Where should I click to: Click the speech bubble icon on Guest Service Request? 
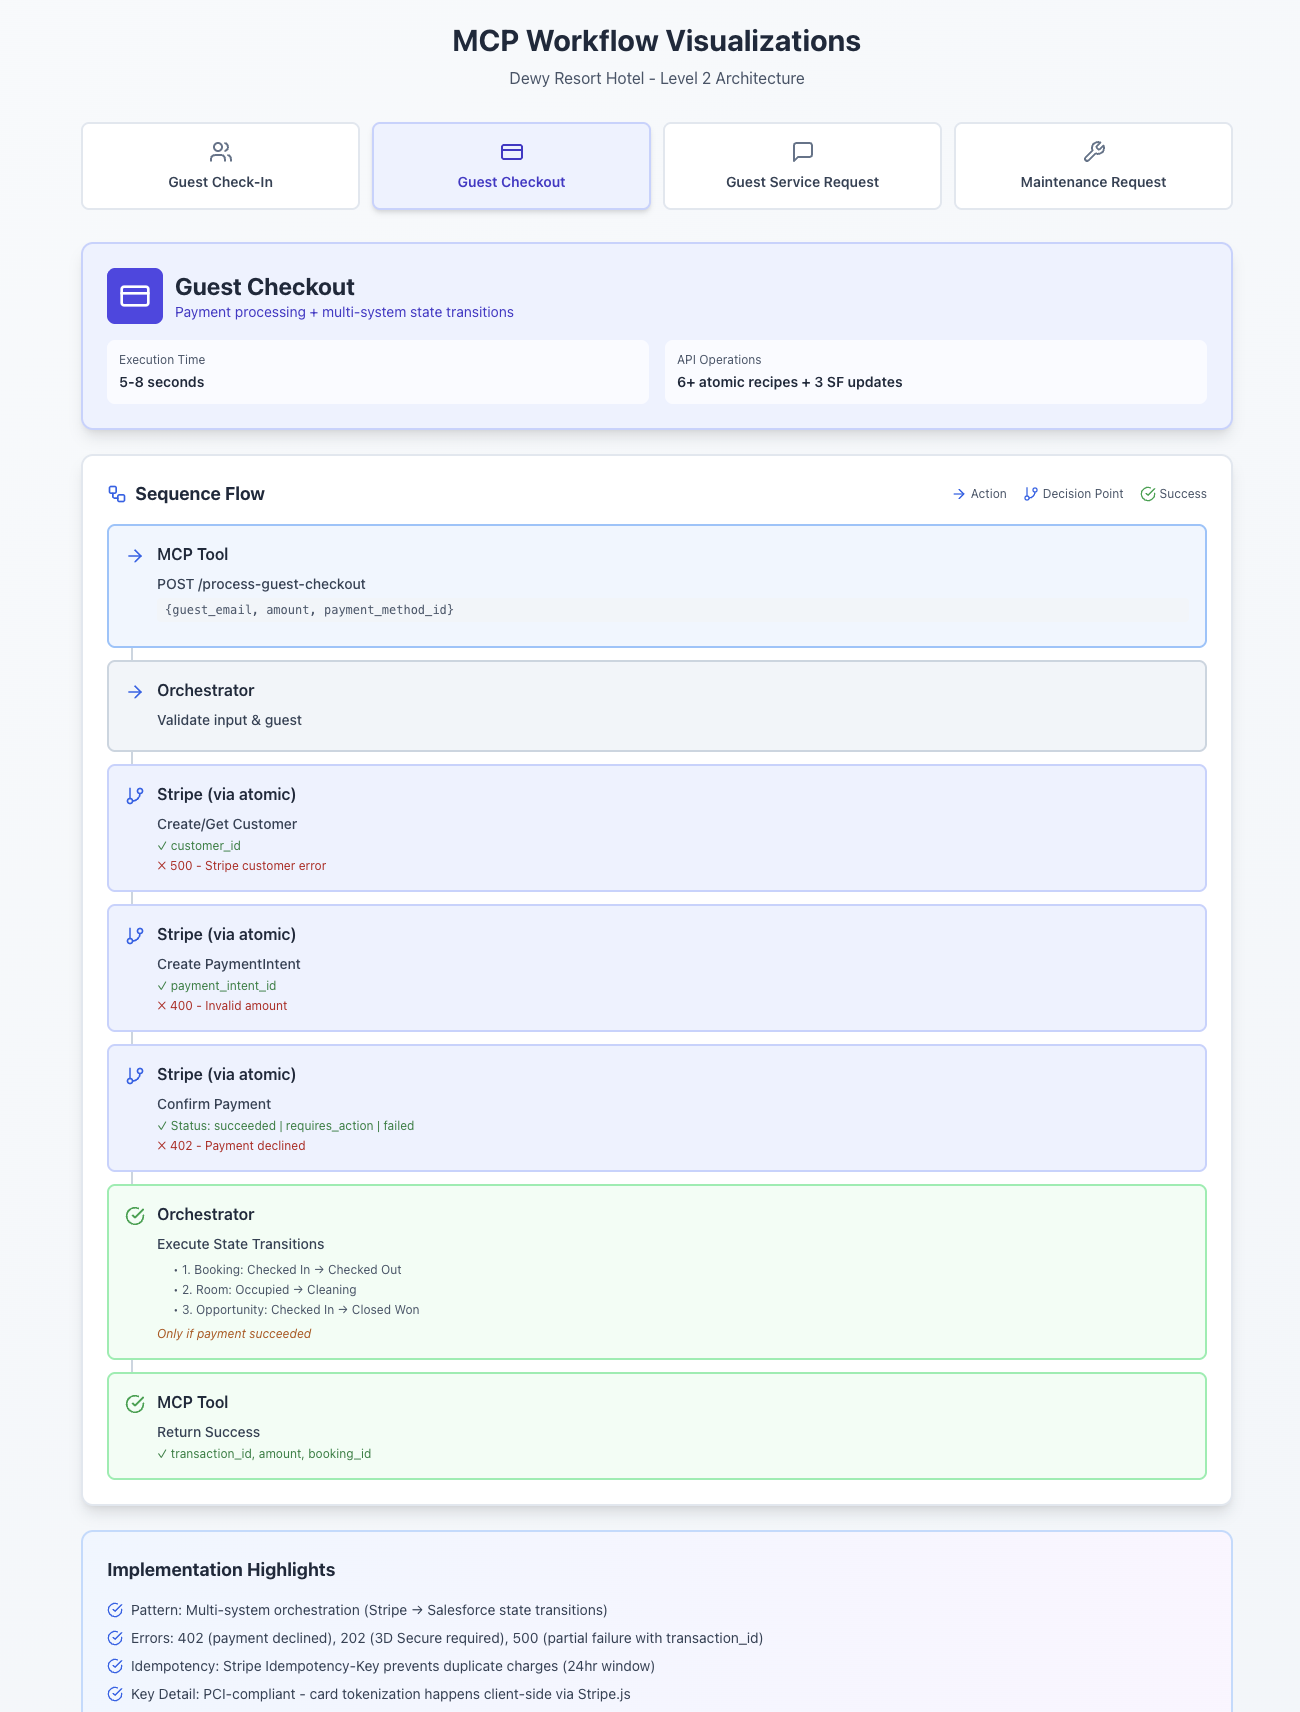[803, 152]
